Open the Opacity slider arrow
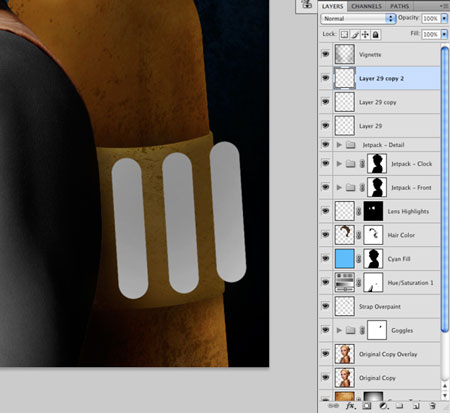 [444, 18]
